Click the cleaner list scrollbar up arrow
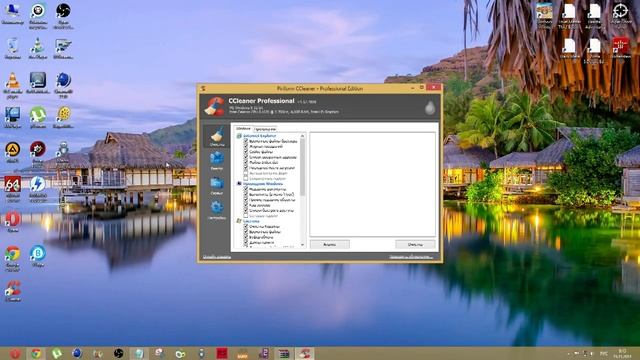640x360 pixels. click(302, 136)
